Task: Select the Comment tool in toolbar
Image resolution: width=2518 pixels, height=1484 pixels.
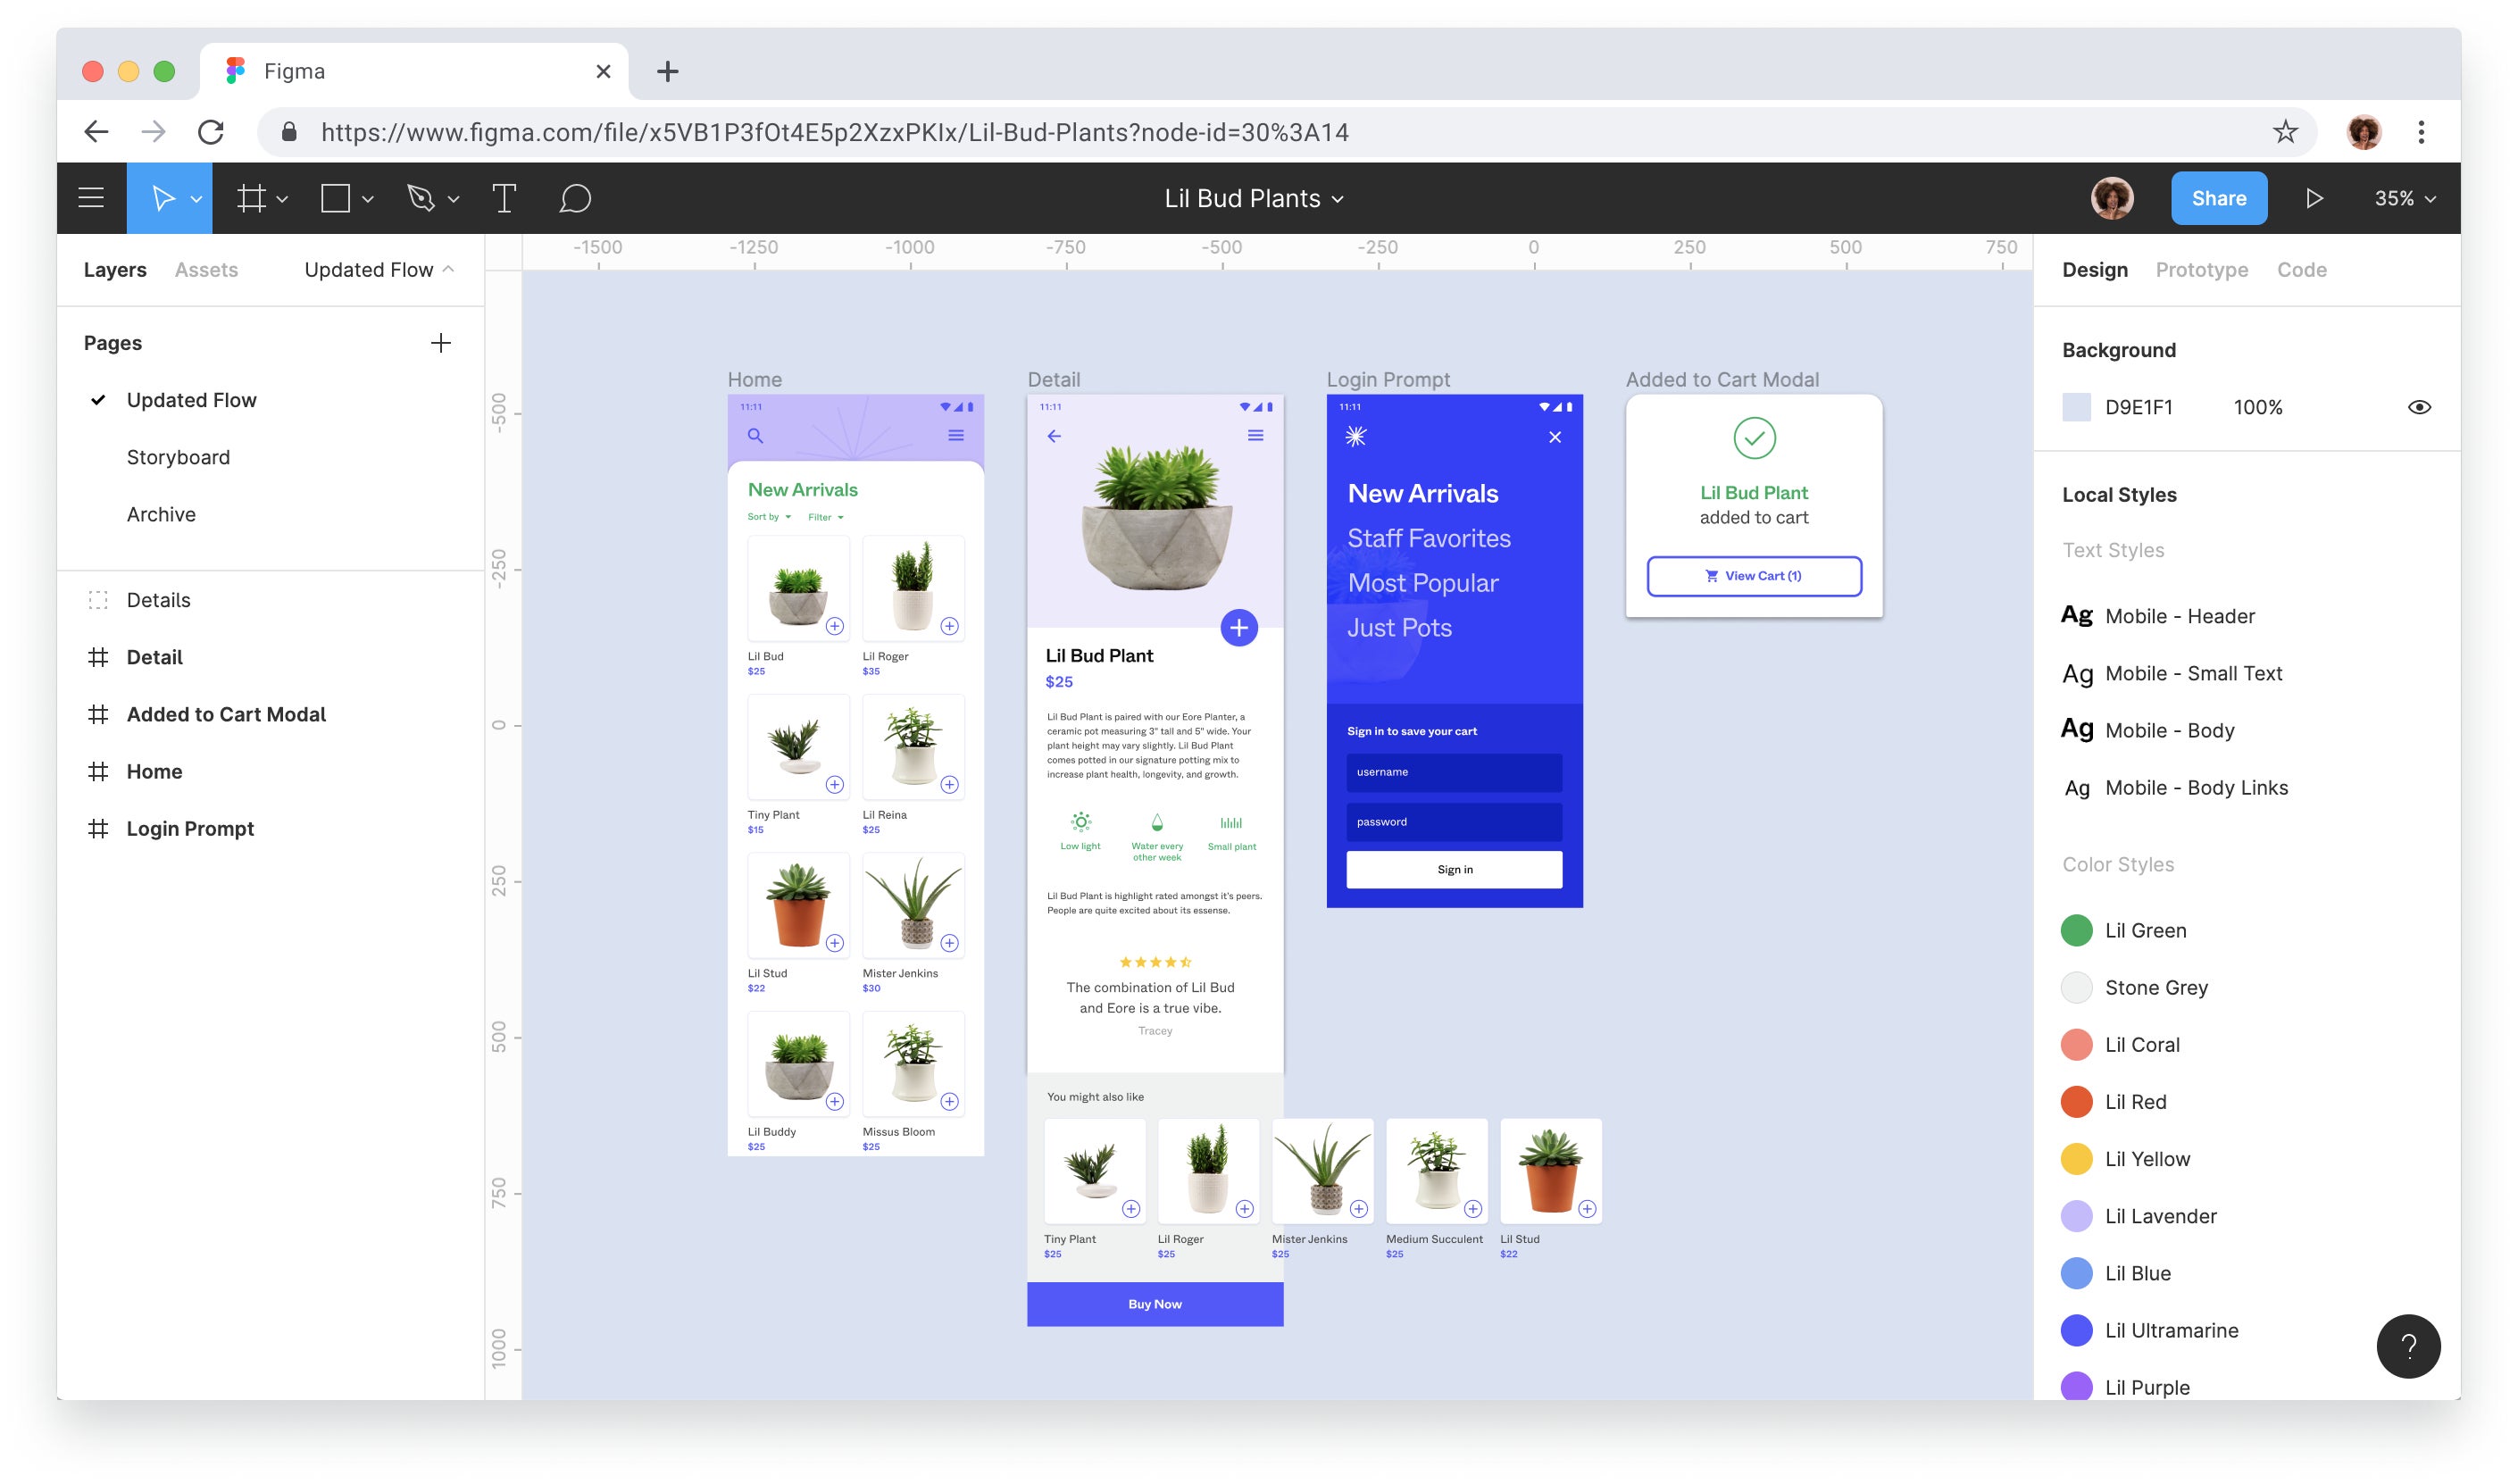Action: pyautogui.click(x=576, y=198)
